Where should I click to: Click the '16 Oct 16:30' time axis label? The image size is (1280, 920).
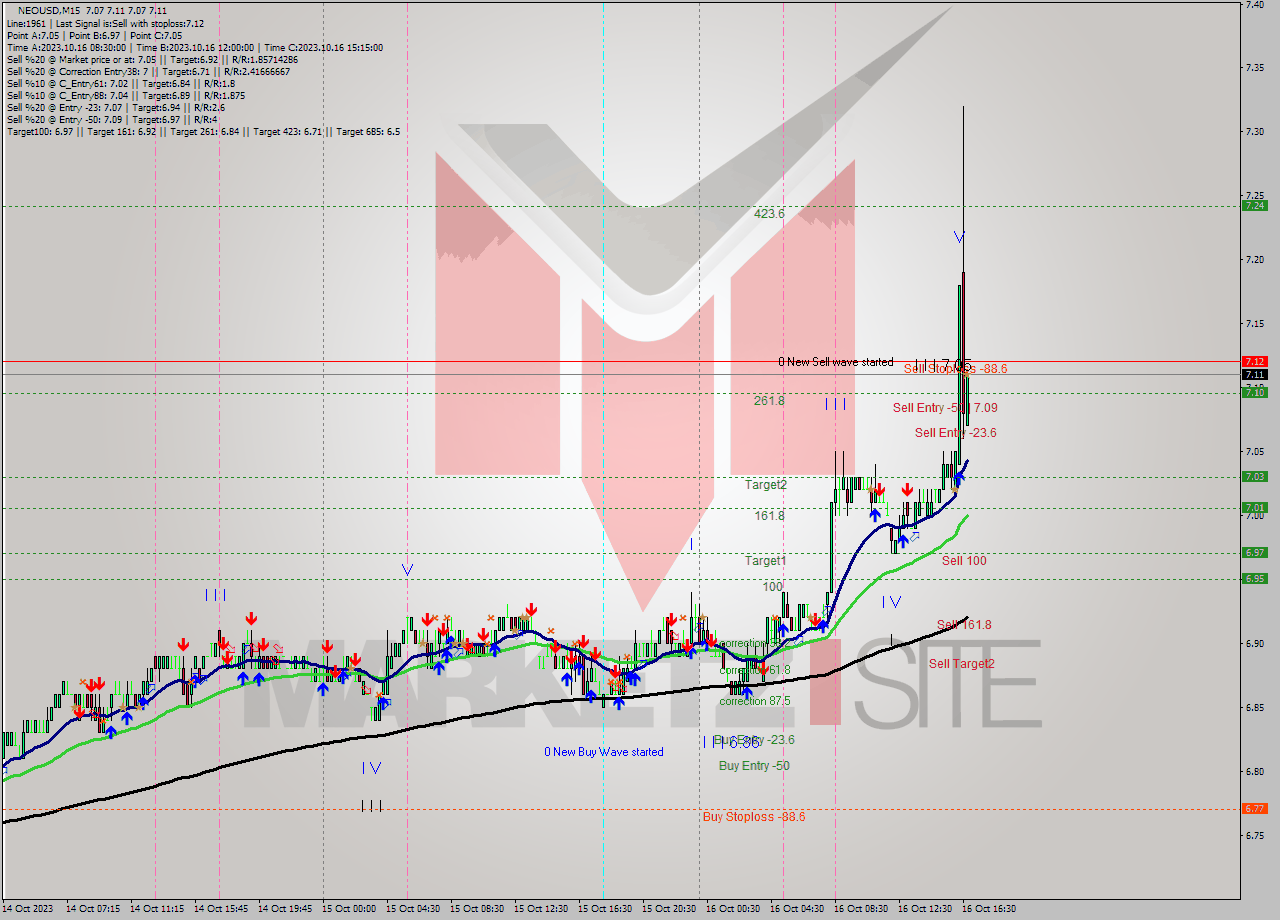(x=989, y=909)
